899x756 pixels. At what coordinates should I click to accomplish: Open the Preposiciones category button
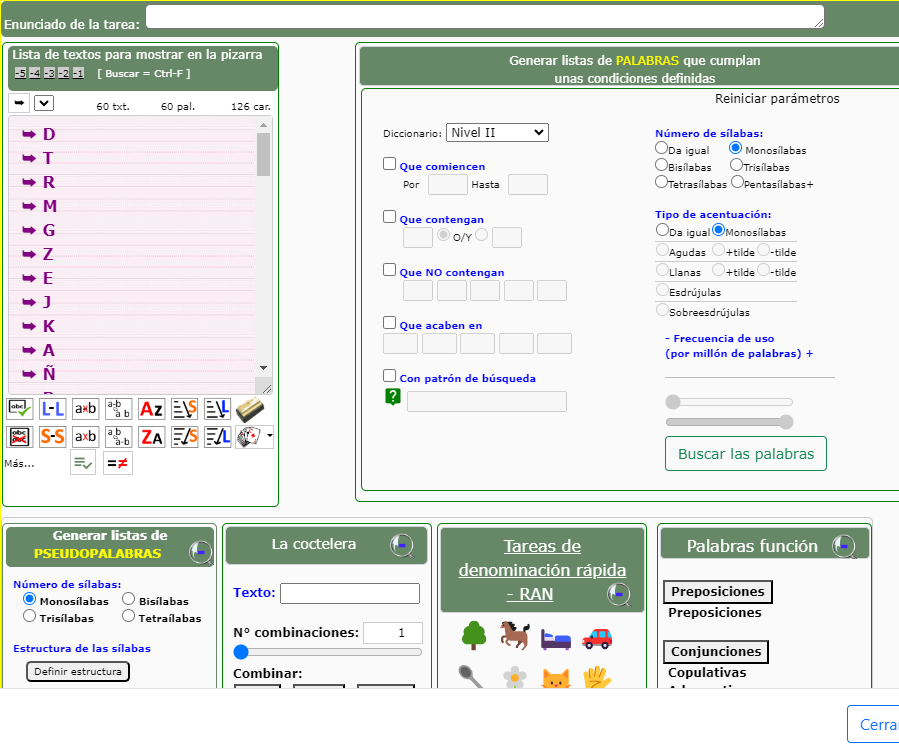coord(717,592)
